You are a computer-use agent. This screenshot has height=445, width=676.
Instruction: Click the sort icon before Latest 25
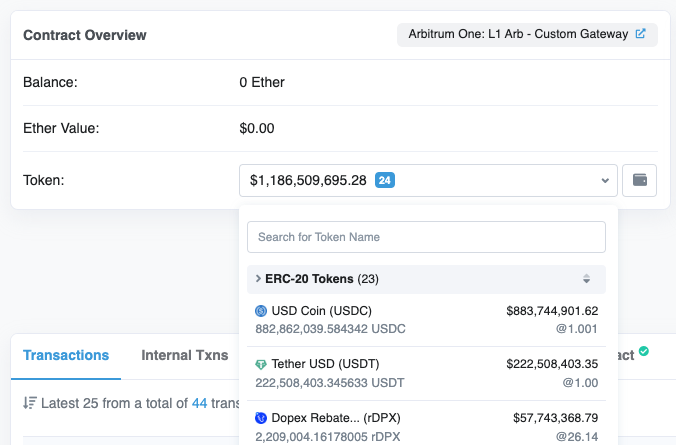pos(30,403)
